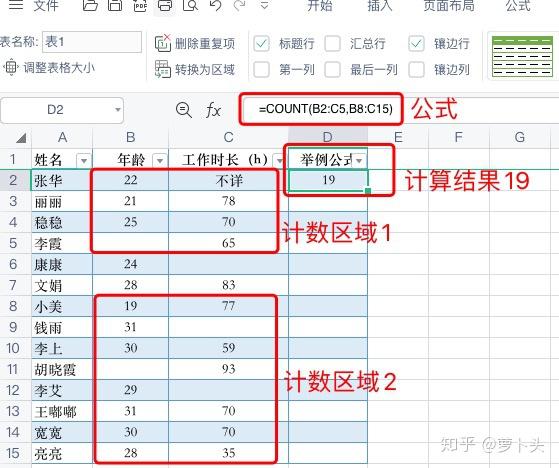Click the undo arrow icon

point(215,5)
